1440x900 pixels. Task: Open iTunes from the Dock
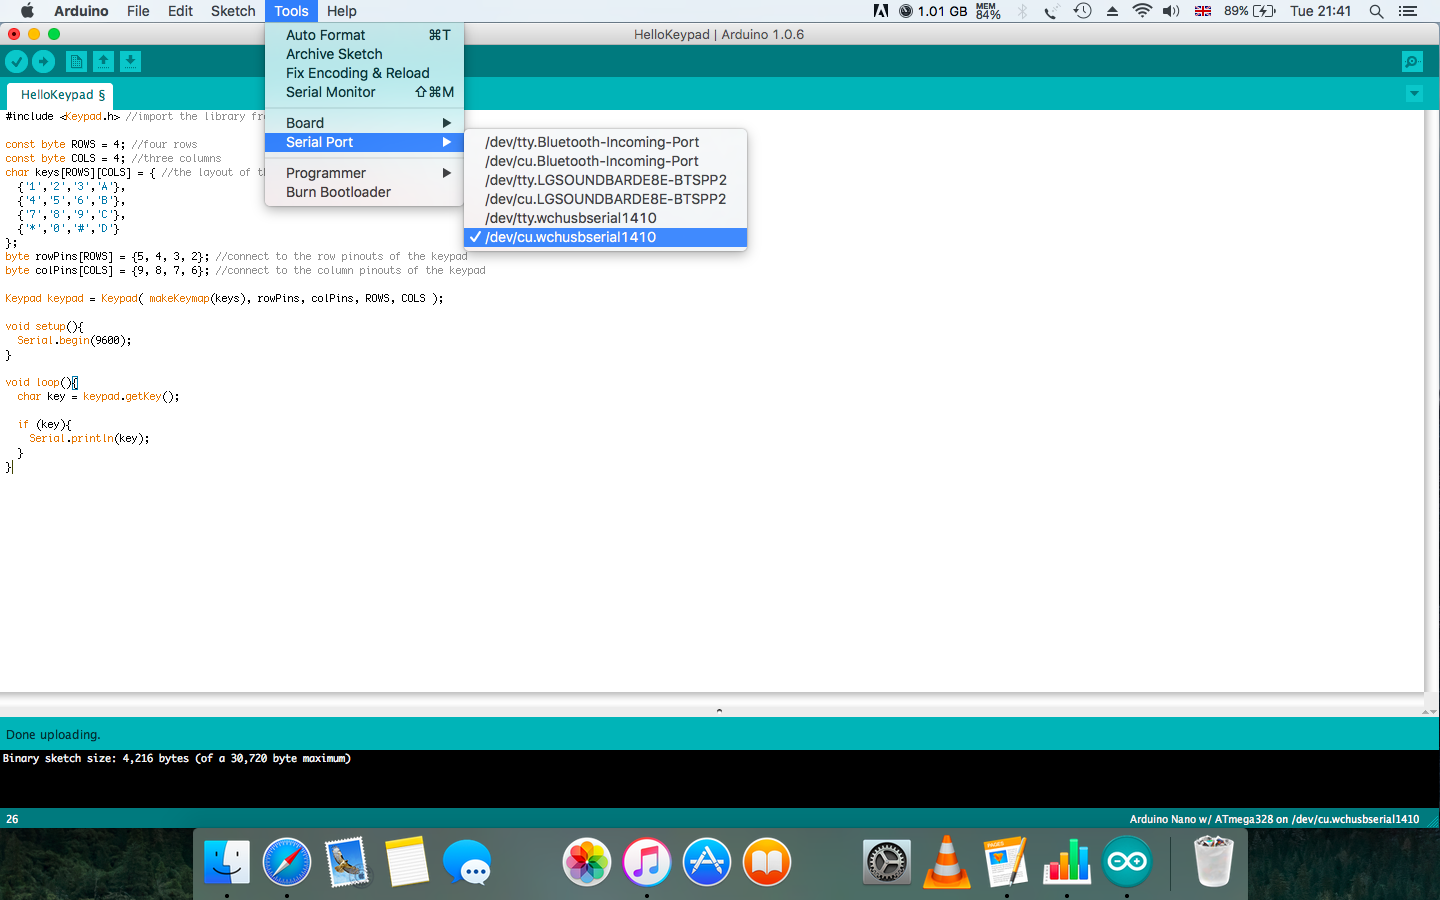[647, 862]
